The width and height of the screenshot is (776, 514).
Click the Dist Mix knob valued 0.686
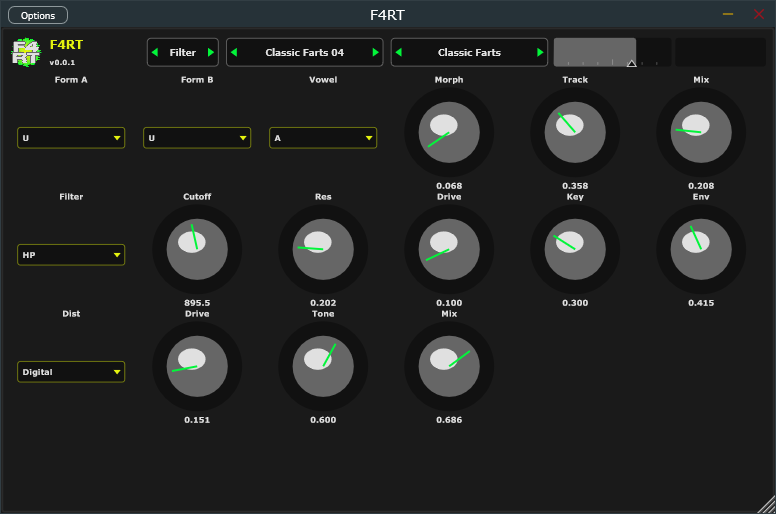click(449, 367)
